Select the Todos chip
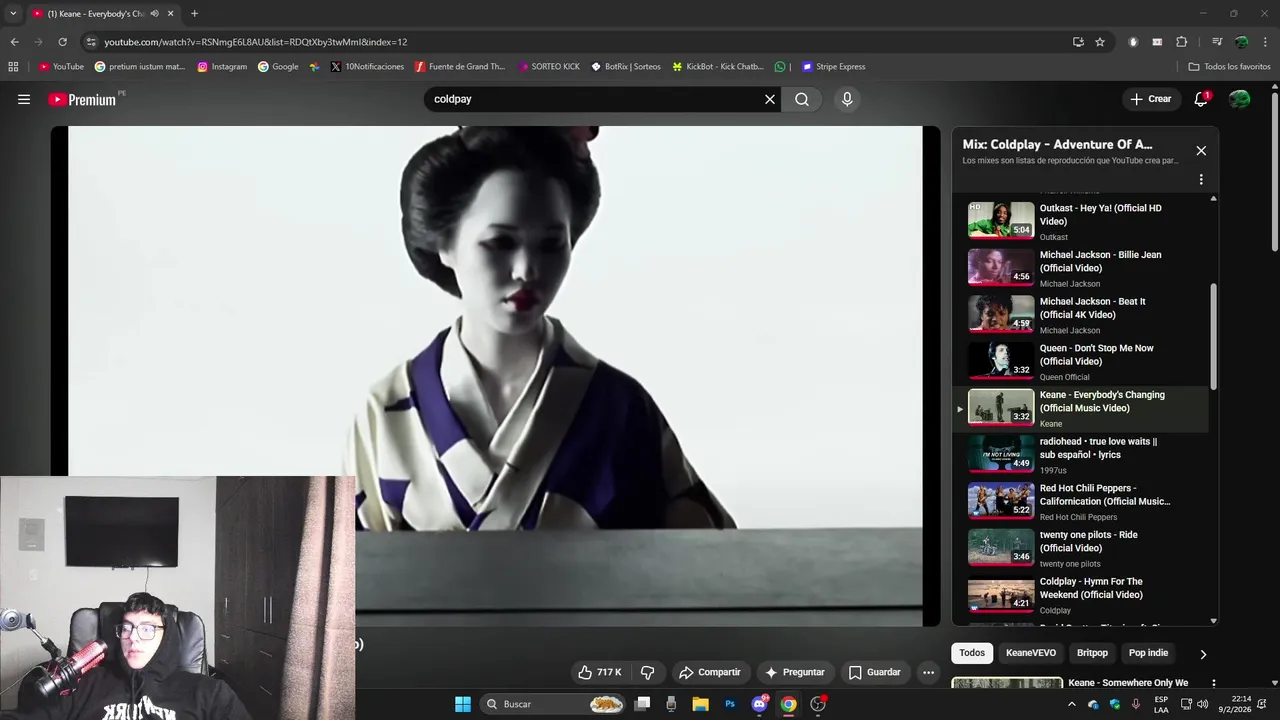 click(x=972, y=653)
